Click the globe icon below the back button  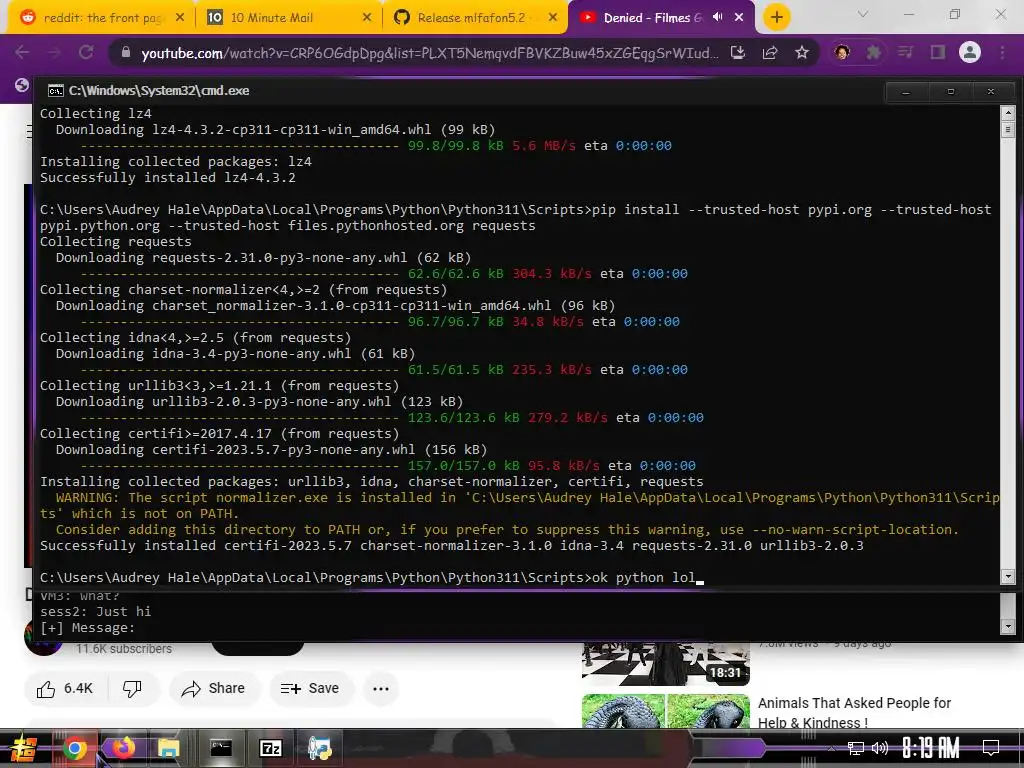pyautogui.click(x=22, y=85)
